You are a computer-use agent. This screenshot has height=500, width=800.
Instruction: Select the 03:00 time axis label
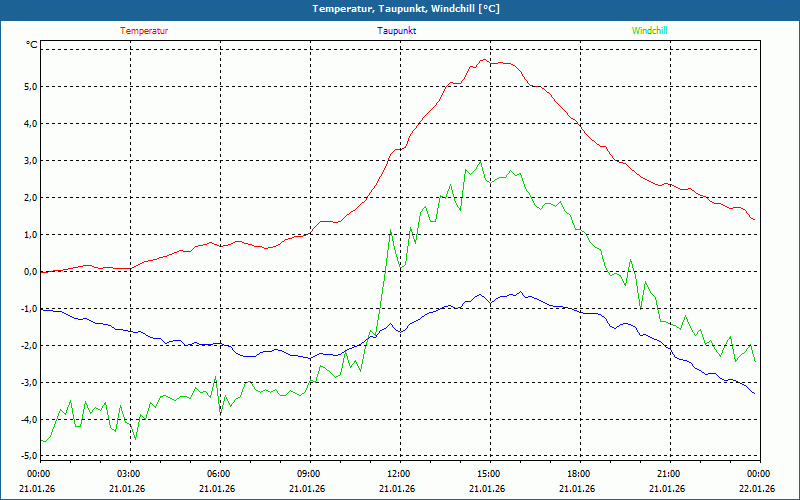129,474
